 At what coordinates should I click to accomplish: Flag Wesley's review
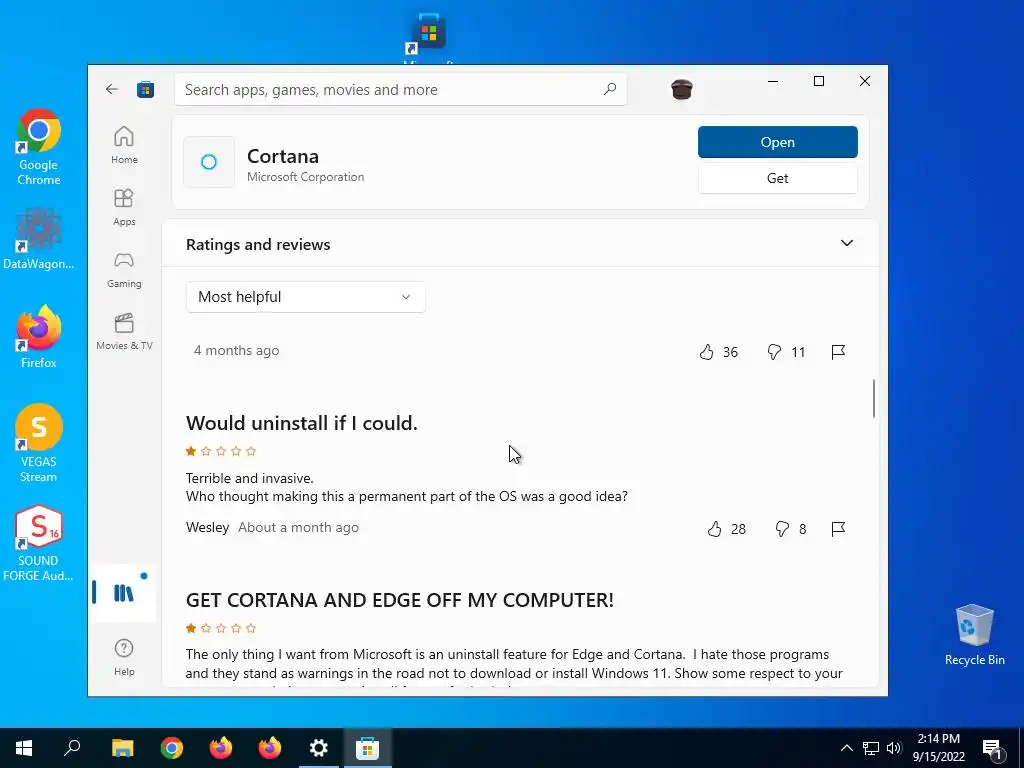pos(839,529)
